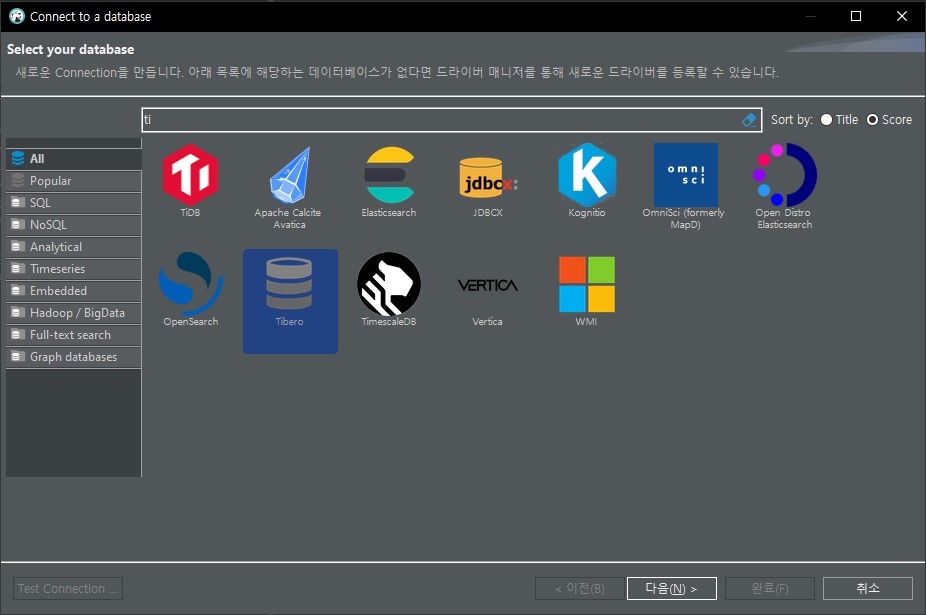Pick the TimescaleDB icon
926x615 pixels.
click(389, 284)
